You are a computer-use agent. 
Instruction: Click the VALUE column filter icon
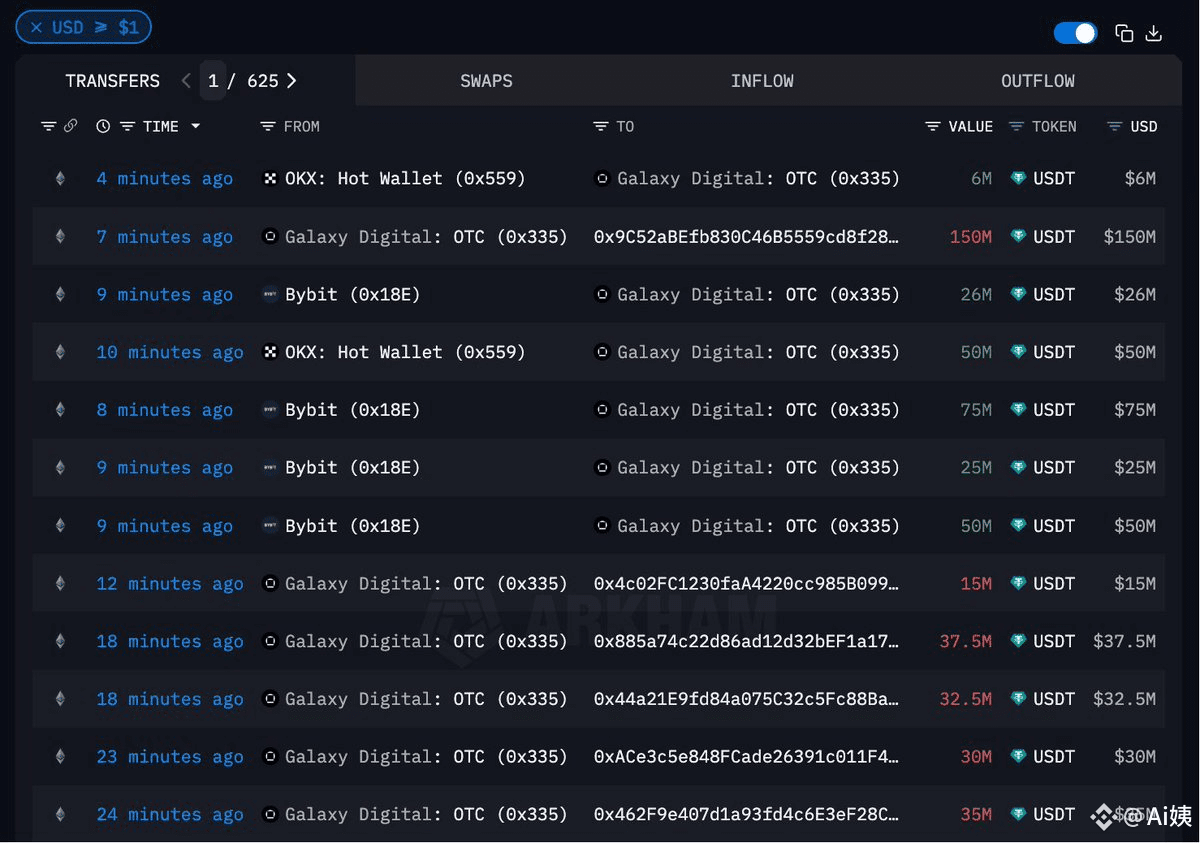coord(932,126)
